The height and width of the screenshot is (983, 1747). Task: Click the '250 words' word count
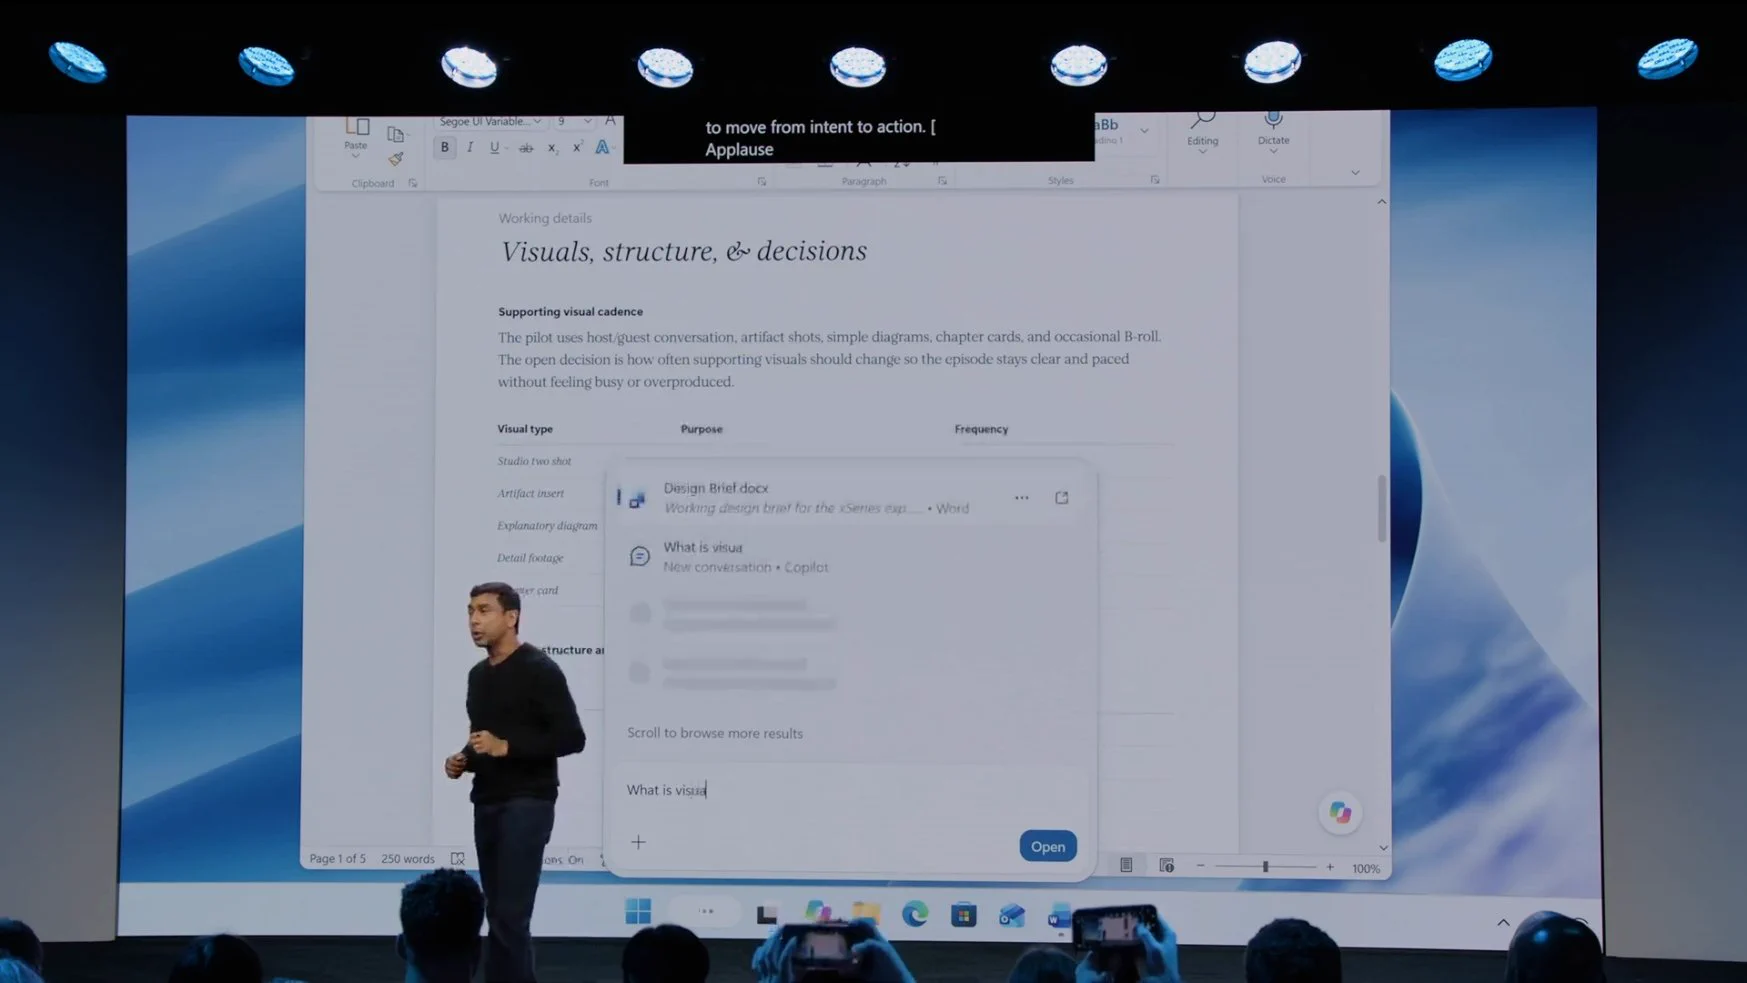click(408, 859)
